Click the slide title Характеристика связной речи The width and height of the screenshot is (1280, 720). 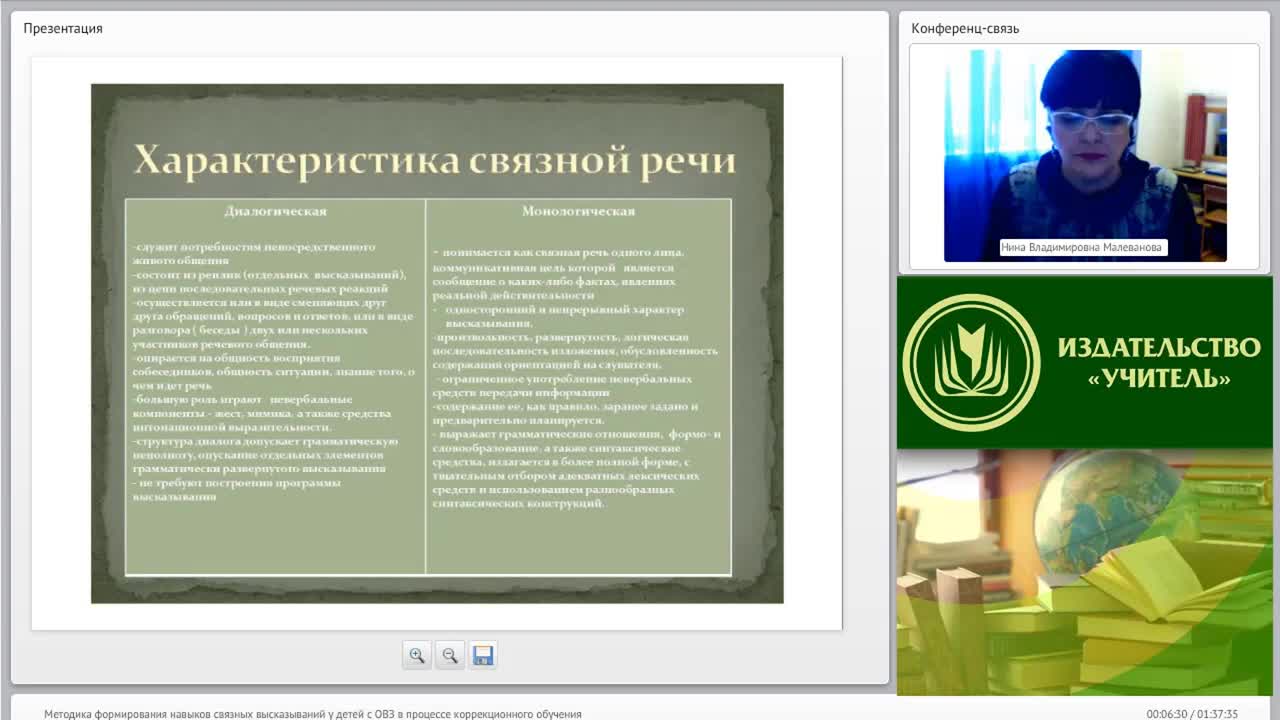[x=434, y=160]
